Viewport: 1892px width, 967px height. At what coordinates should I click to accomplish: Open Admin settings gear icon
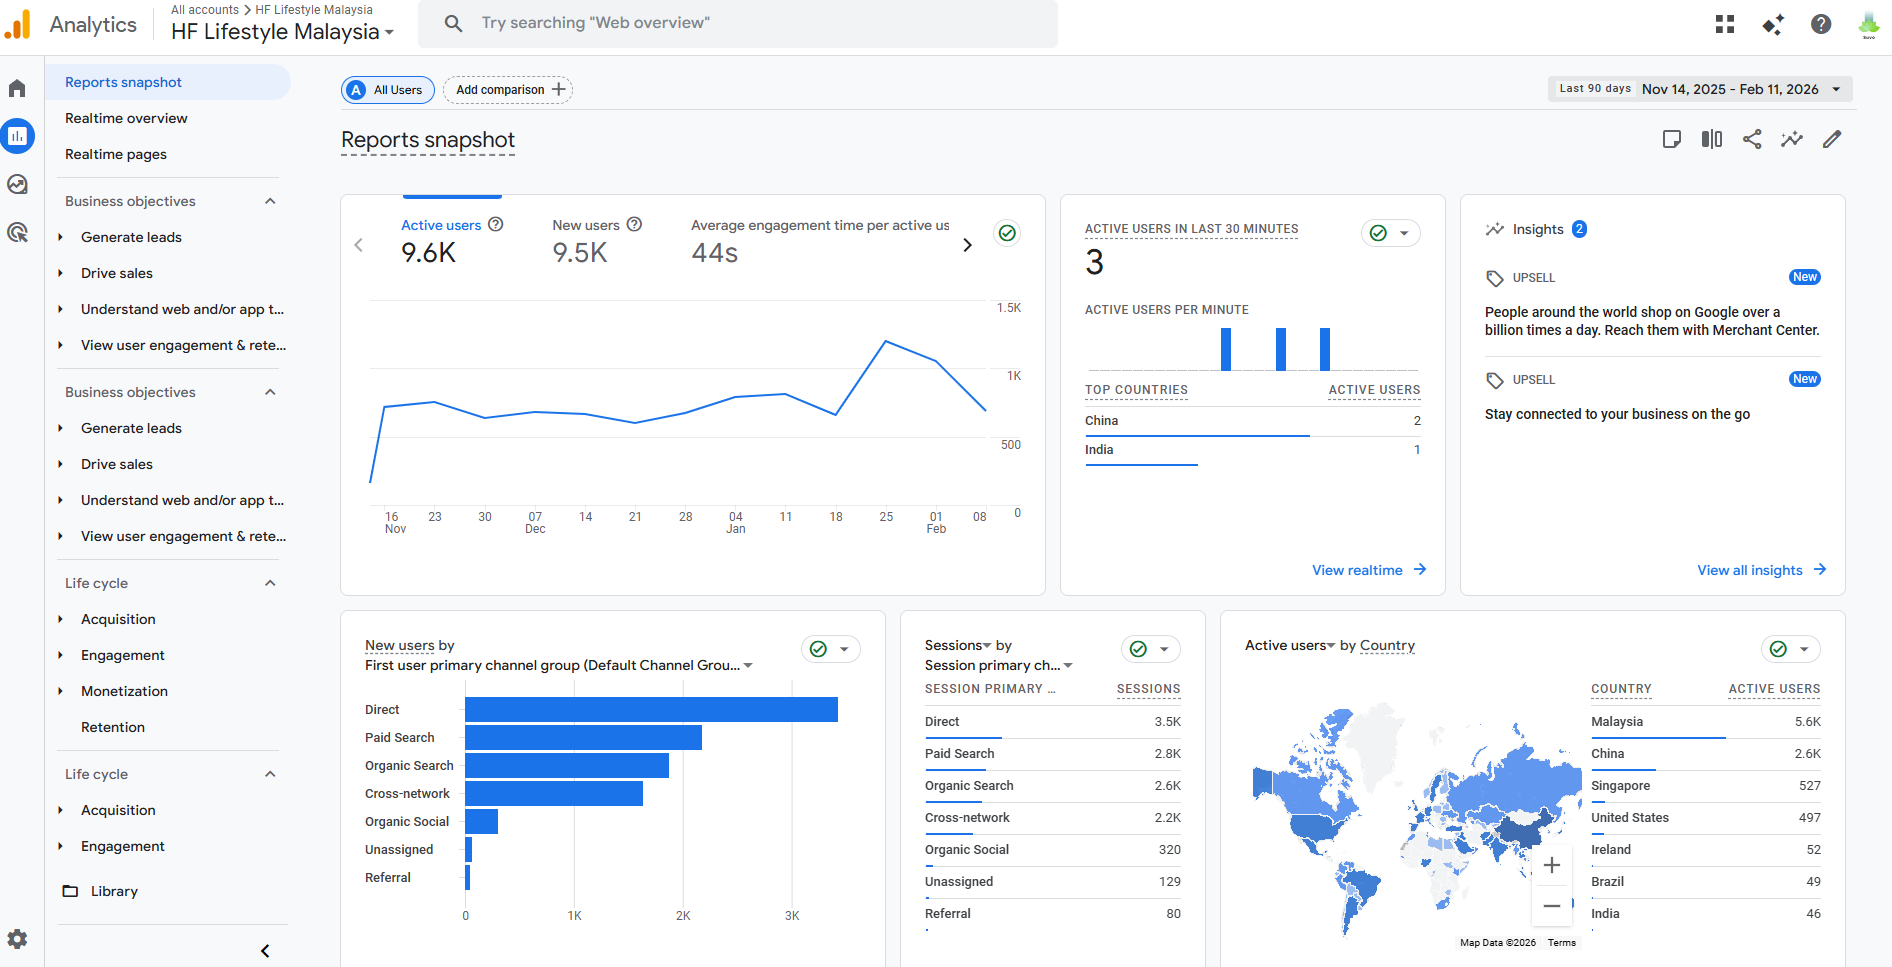click(17, 939)
